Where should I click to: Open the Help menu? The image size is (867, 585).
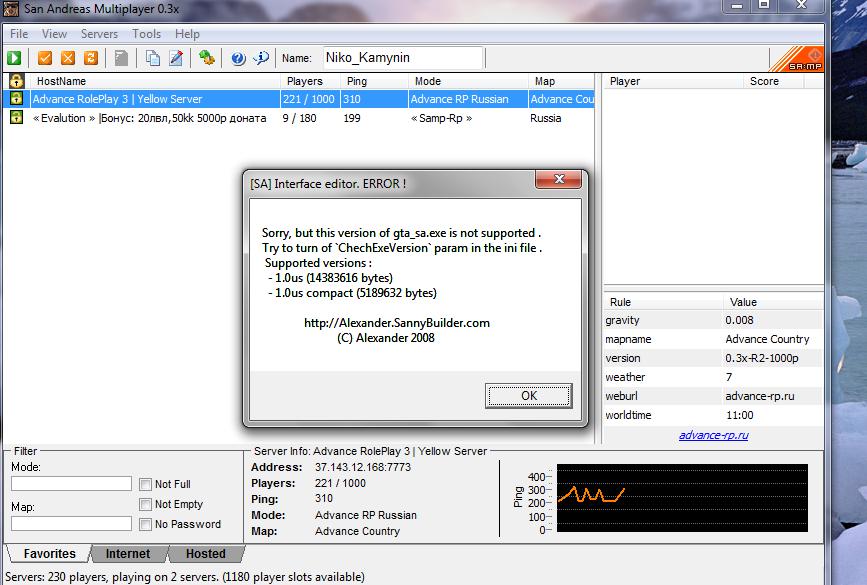point(187,34)
